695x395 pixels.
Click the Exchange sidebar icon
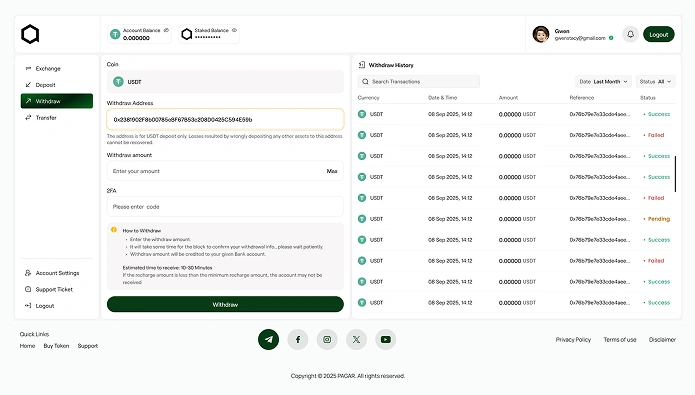(x=28, y=68)
